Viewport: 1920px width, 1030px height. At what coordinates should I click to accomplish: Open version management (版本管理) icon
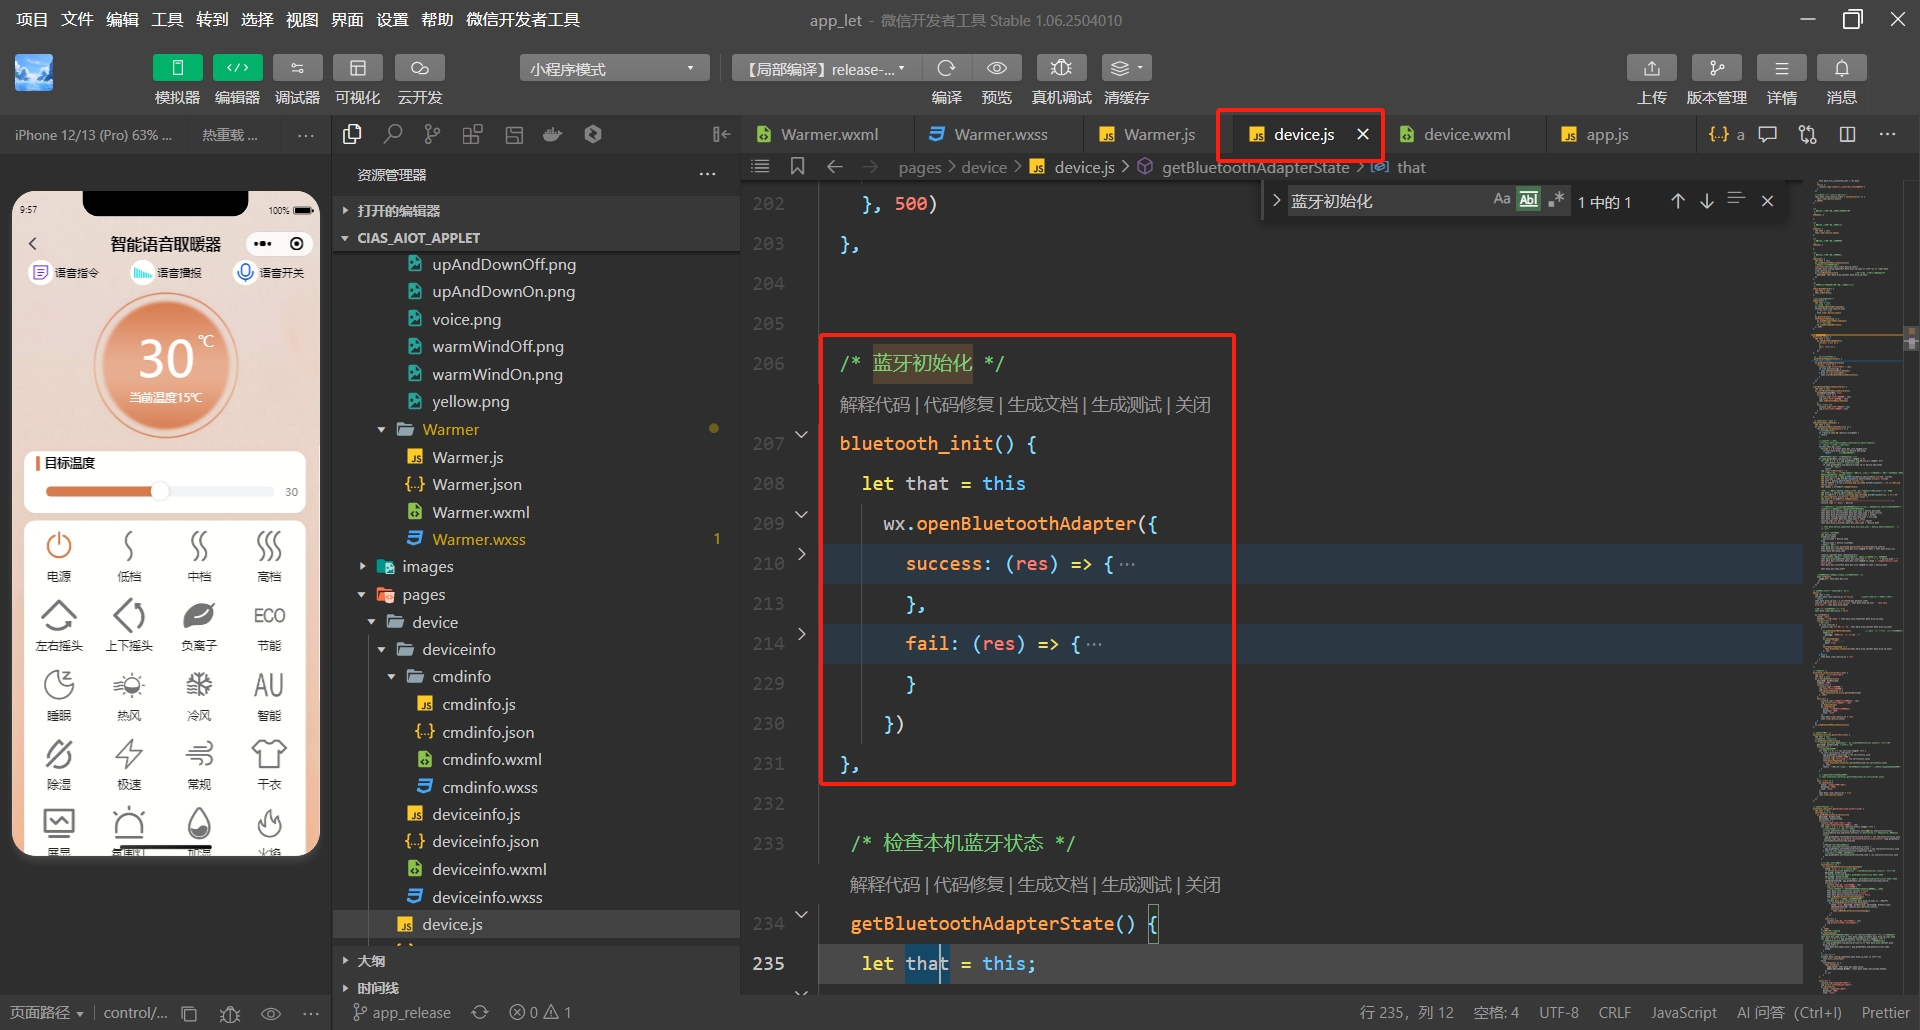1716,68
